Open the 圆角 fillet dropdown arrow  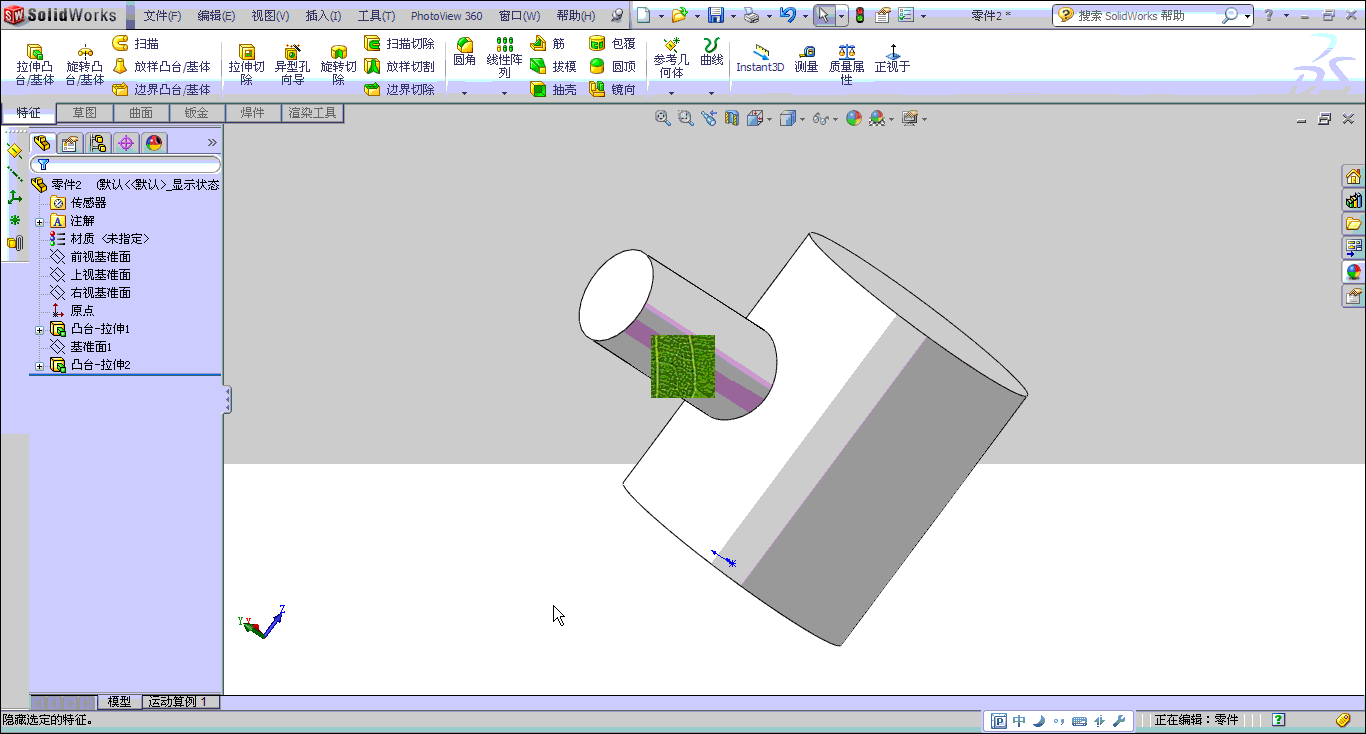pos(464,92)
